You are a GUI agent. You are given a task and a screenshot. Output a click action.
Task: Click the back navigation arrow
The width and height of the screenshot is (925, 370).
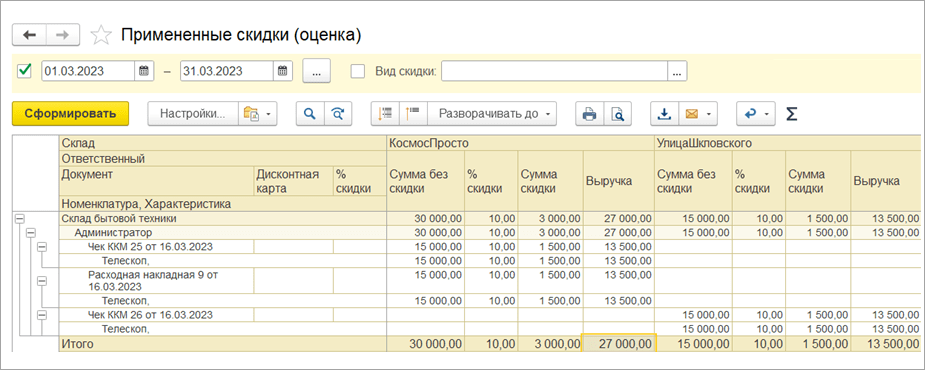pyautogui.click(x=29, y=35)
